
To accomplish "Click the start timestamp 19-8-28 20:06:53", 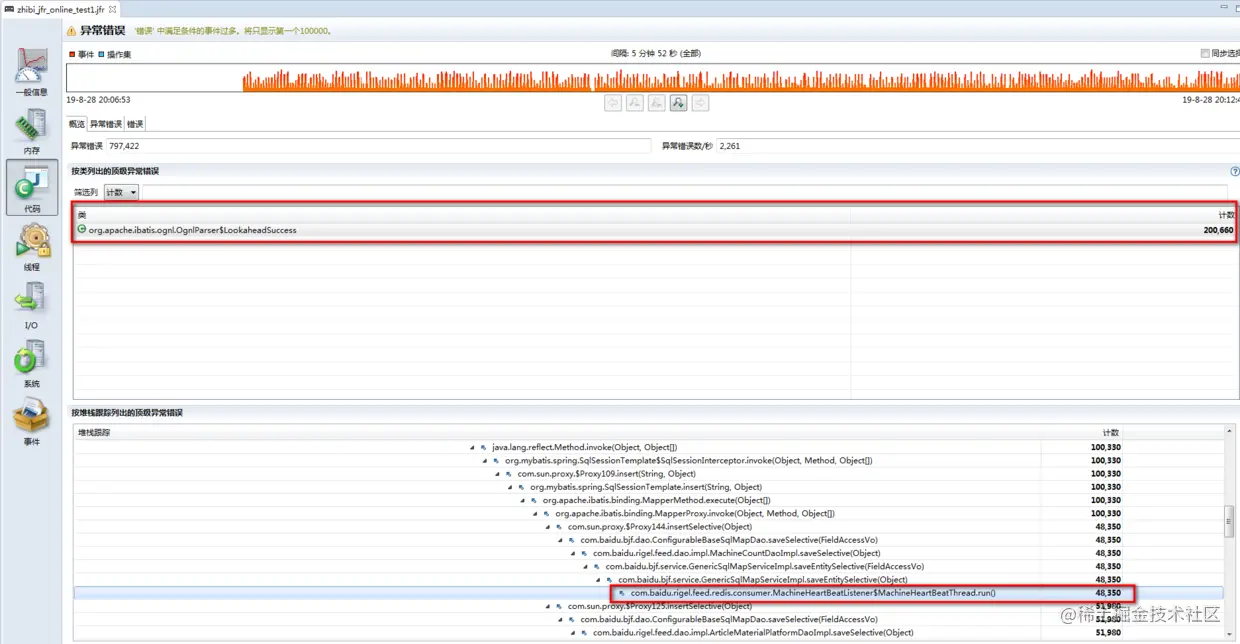I will click(98, 100).
